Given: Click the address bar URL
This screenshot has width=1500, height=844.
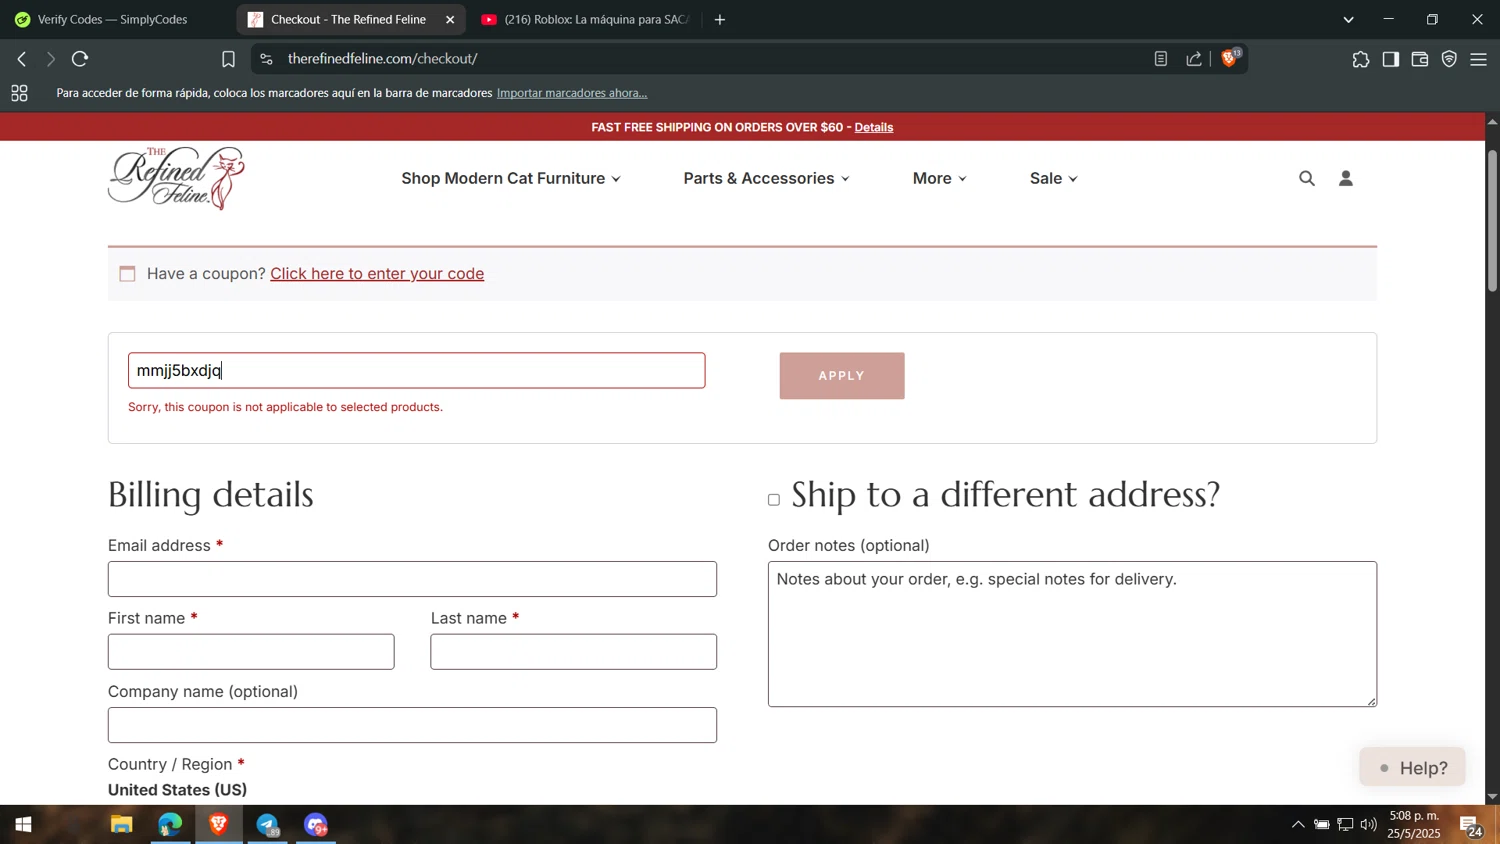Looking at the screenshot, I should point(382,59).
